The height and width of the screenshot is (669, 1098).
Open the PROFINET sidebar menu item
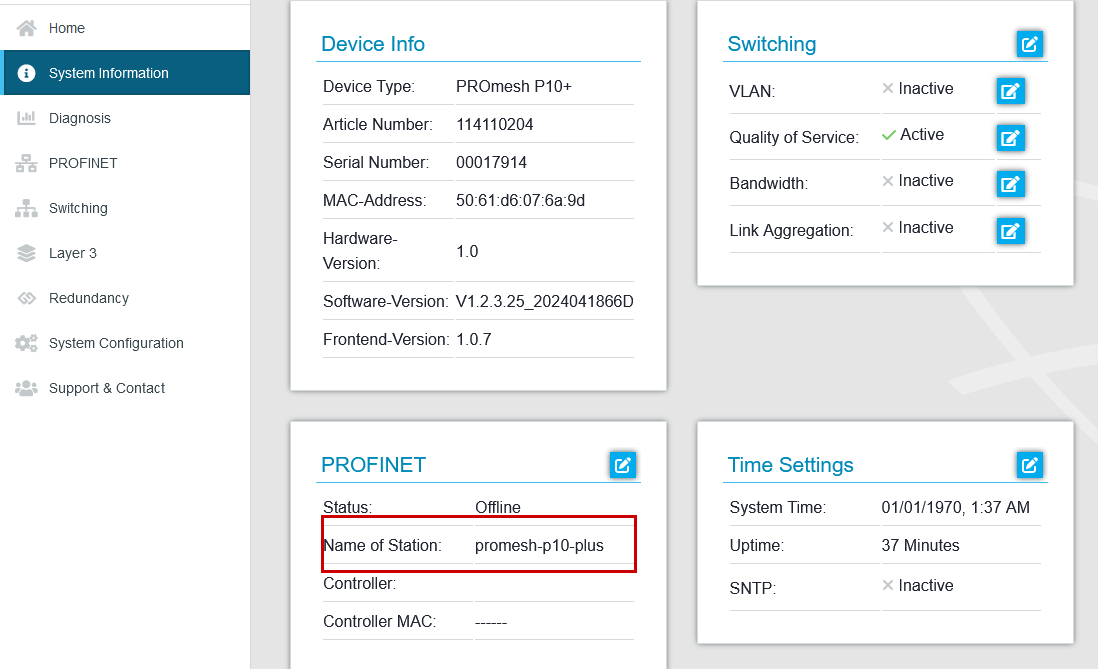125,163
